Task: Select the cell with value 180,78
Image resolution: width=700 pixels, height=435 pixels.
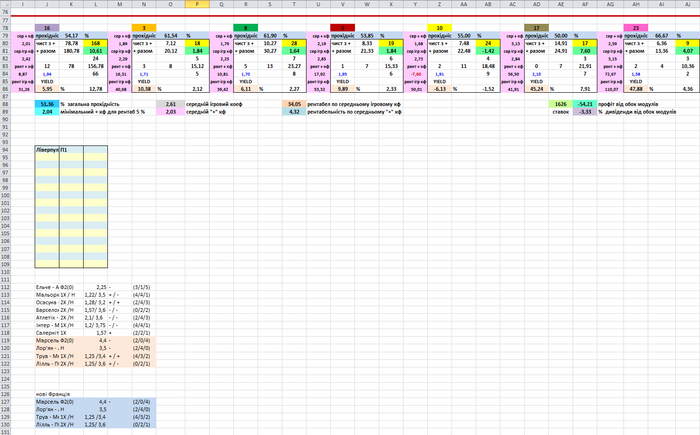Action: pos(71,51)
